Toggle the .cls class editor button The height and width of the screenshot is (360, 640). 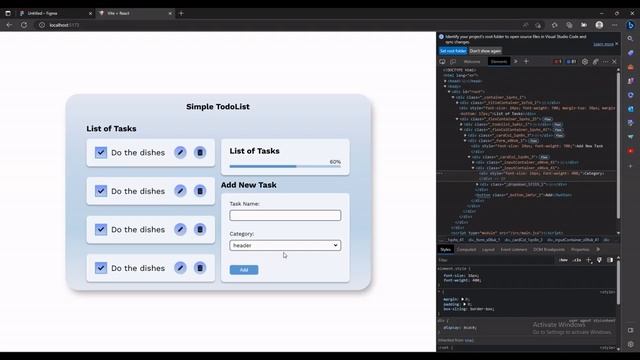577,260
